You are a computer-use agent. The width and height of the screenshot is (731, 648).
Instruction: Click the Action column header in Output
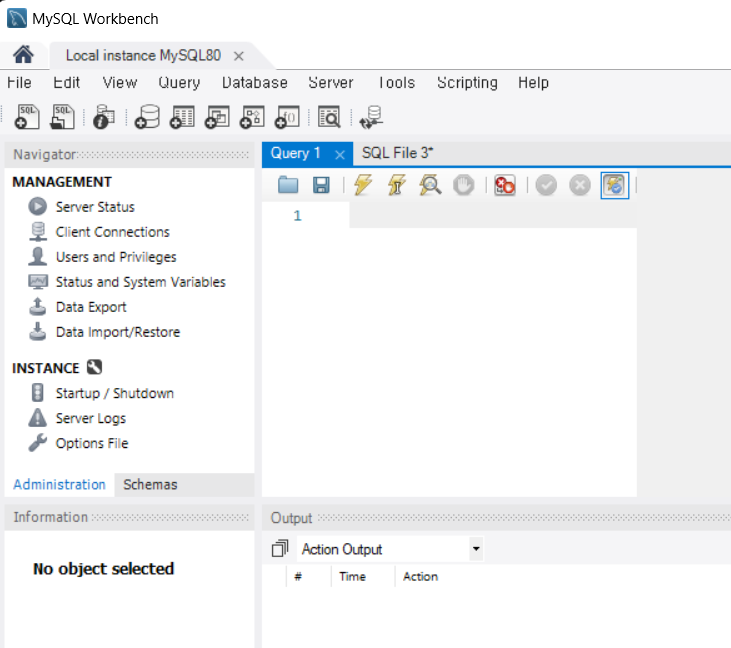coord(420,577)
